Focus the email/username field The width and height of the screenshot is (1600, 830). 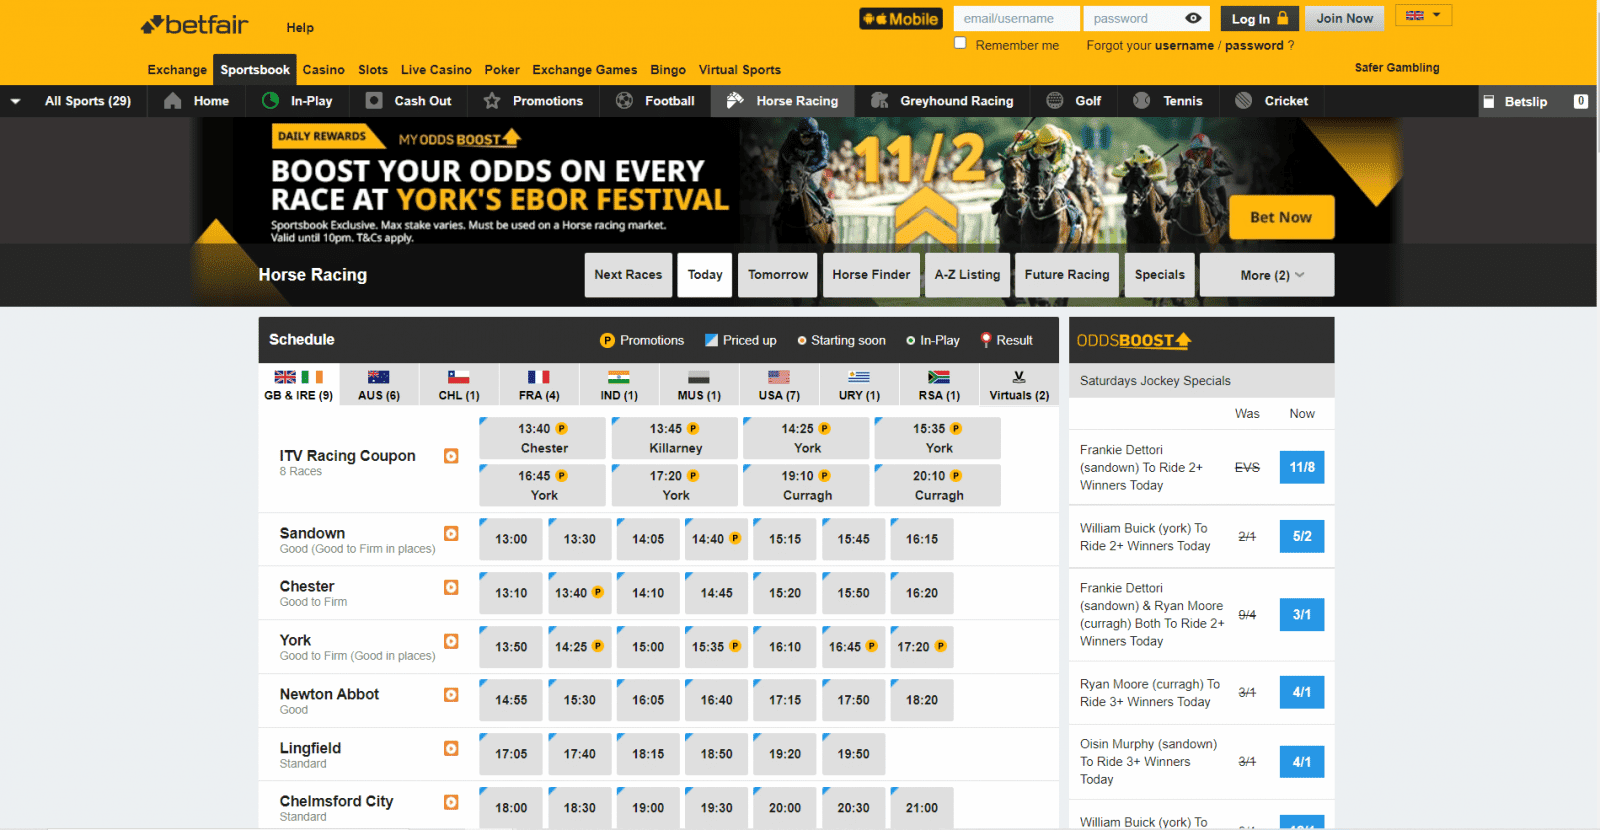[1016, 18]
